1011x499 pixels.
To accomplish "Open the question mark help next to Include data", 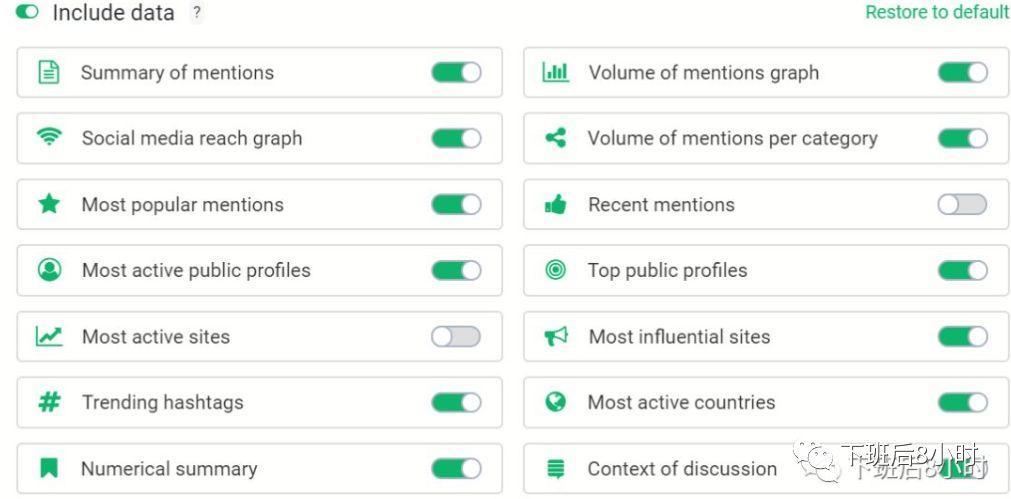I will (x=197, y=12).
